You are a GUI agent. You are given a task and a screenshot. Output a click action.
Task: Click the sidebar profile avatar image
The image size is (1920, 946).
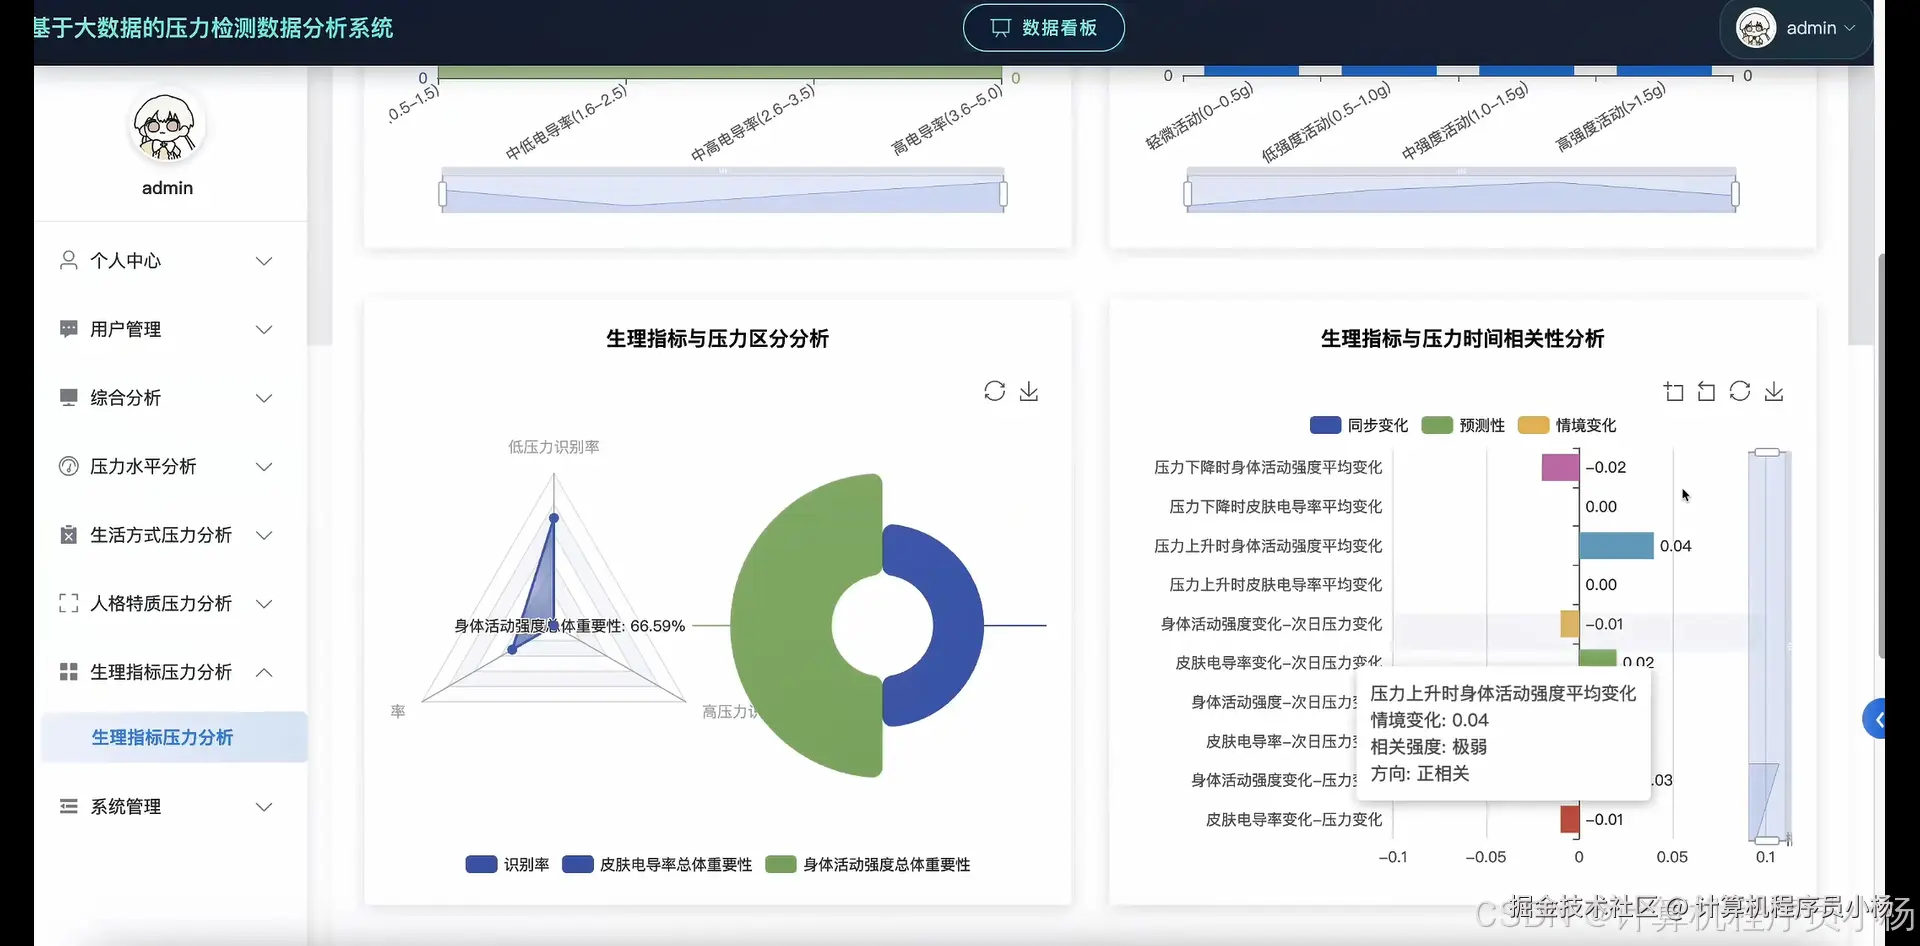coord(167,127)
